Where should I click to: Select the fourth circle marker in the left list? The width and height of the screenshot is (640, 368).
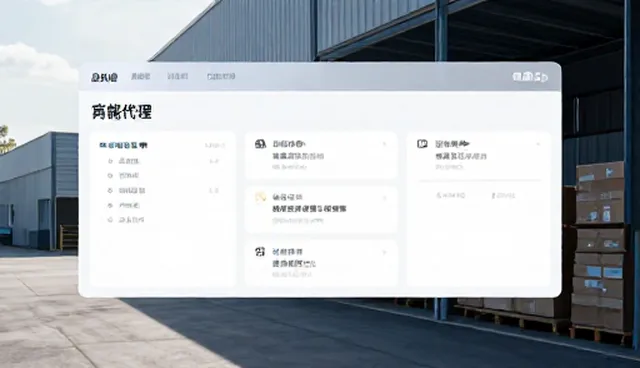[110, 205]
